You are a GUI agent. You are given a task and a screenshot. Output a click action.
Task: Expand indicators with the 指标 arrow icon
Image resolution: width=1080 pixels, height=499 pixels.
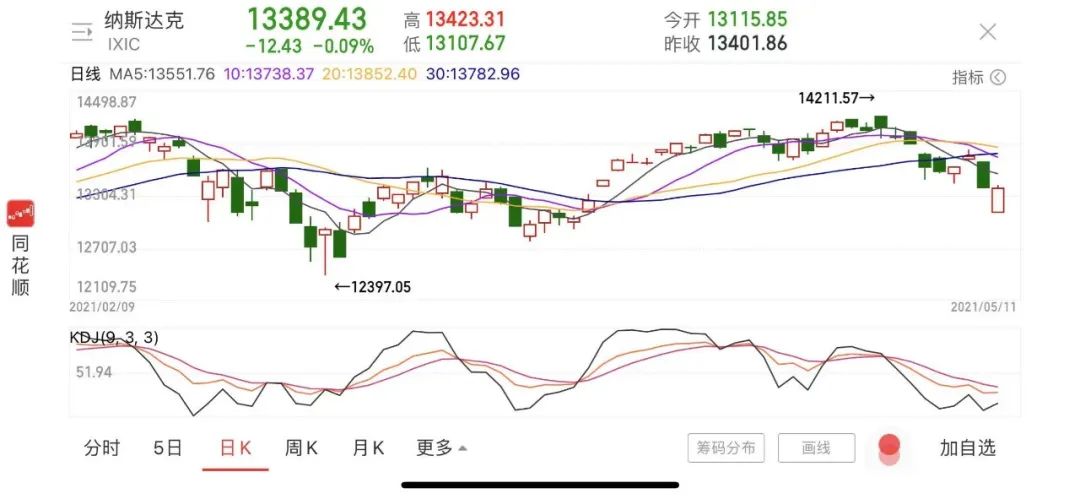[998, 77]
